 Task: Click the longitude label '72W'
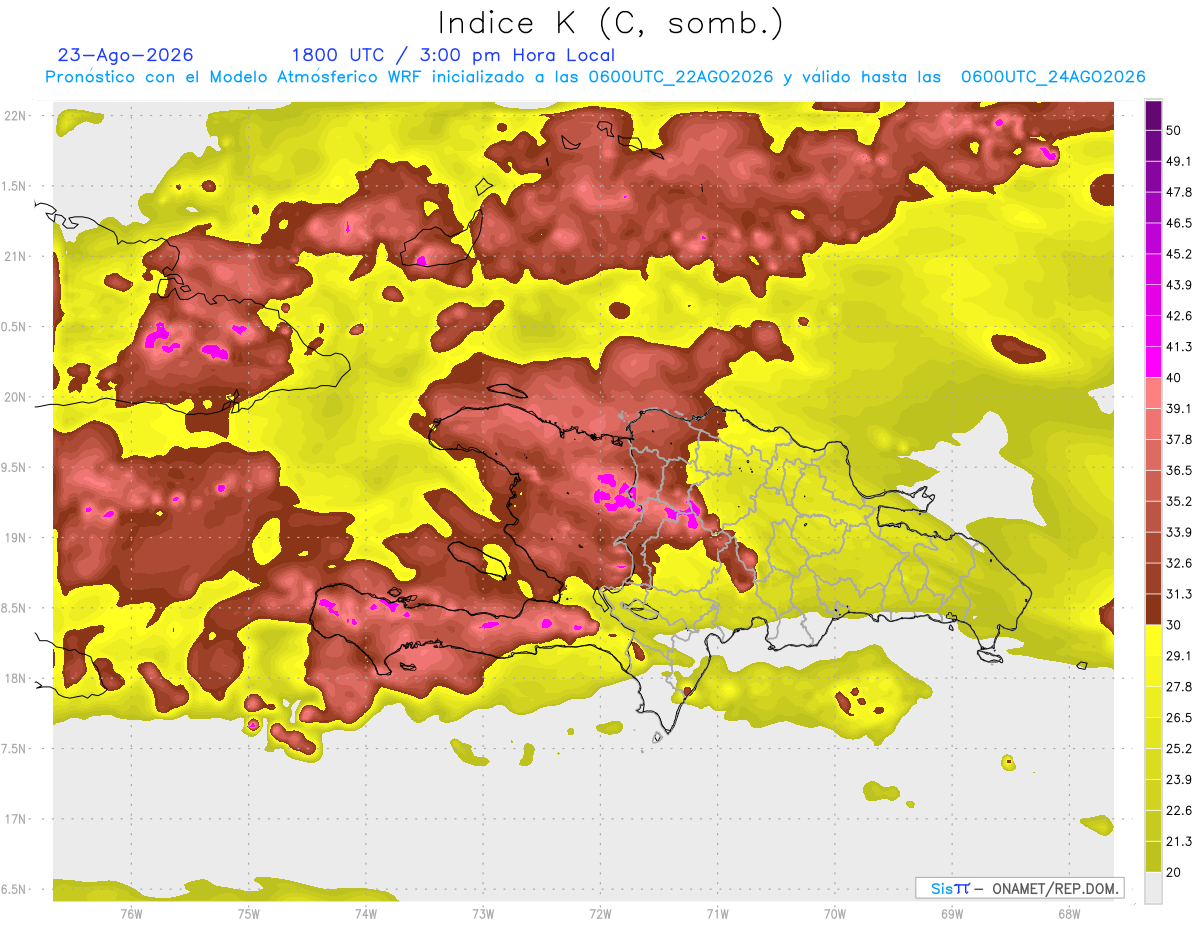point(600,914)
